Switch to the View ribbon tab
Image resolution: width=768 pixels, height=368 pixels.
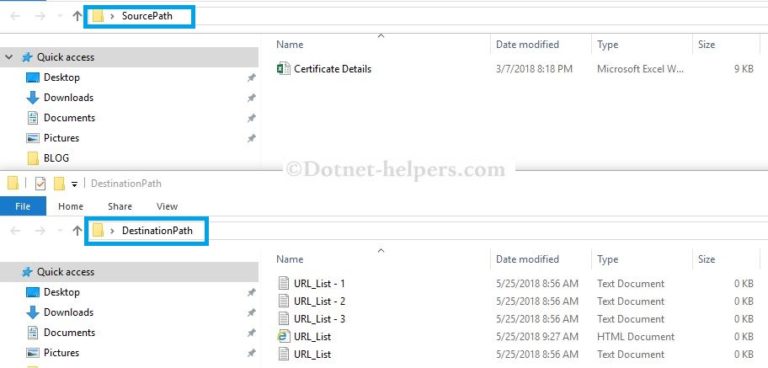coord(167,206)
